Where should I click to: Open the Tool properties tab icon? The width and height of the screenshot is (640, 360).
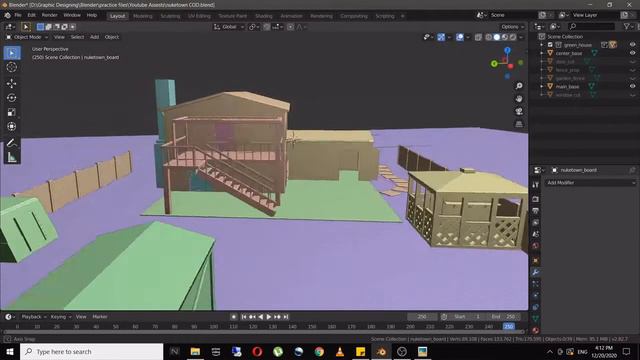tap(536, 185)
